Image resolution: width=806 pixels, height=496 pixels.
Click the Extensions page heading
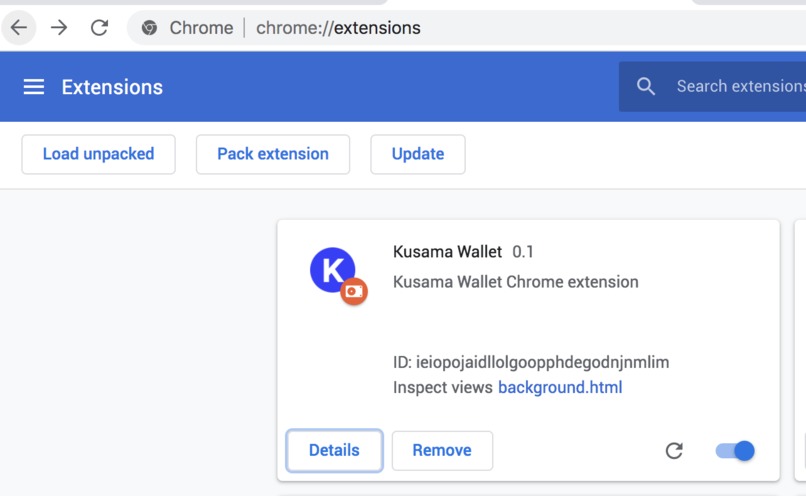tap(112, 87)
